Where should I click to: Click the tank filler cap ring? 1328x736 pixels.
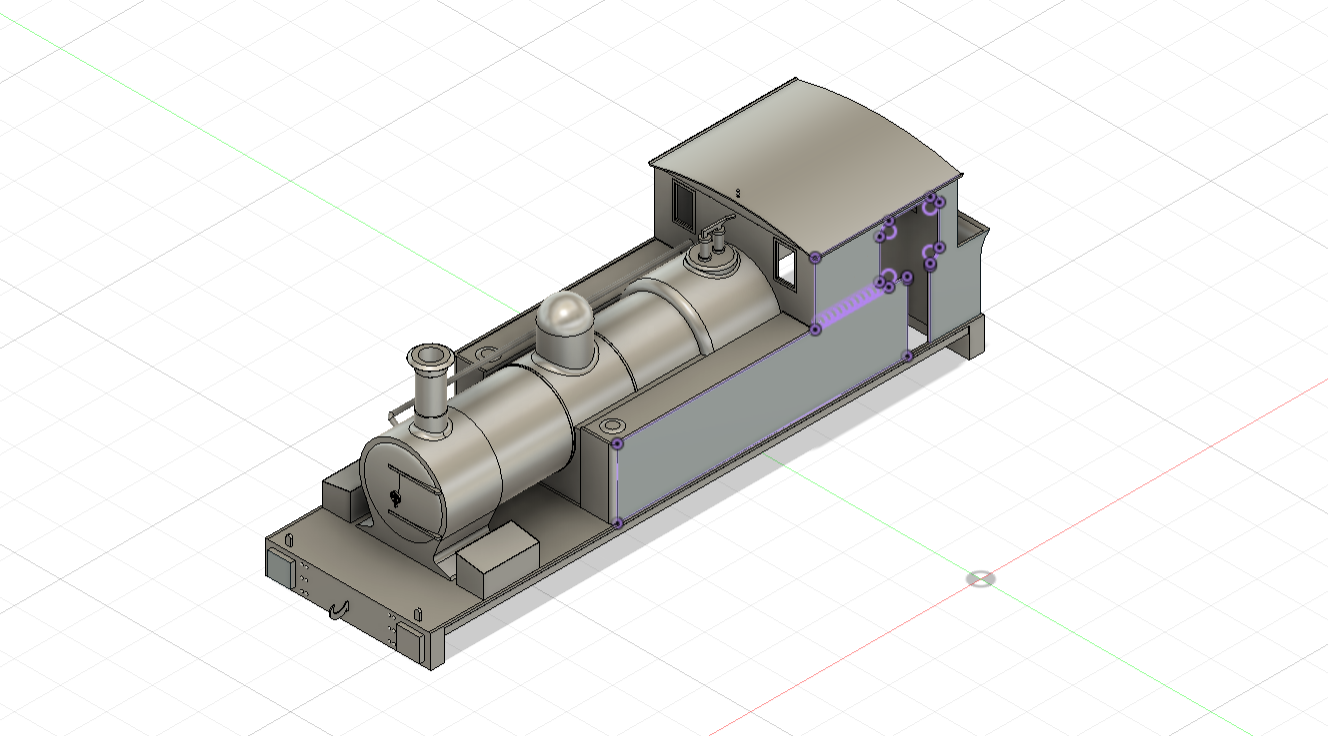click(612, 425)
